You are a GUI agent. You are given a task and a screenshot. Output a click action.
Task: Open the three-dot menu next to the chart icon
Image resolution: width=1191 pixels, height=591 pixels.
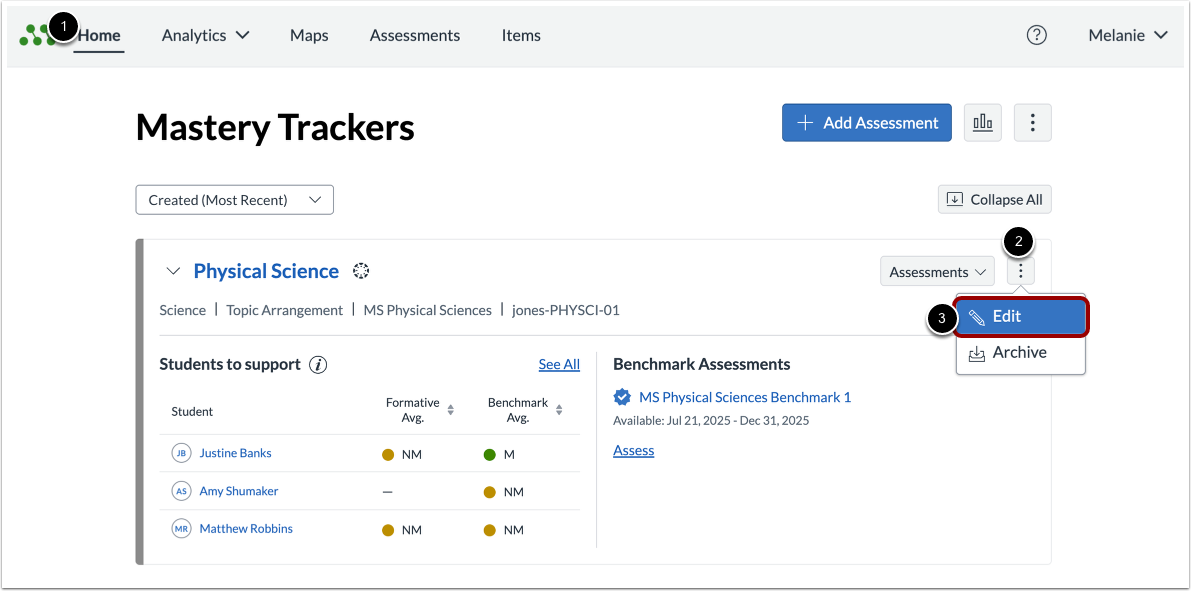click(1032, 122)
